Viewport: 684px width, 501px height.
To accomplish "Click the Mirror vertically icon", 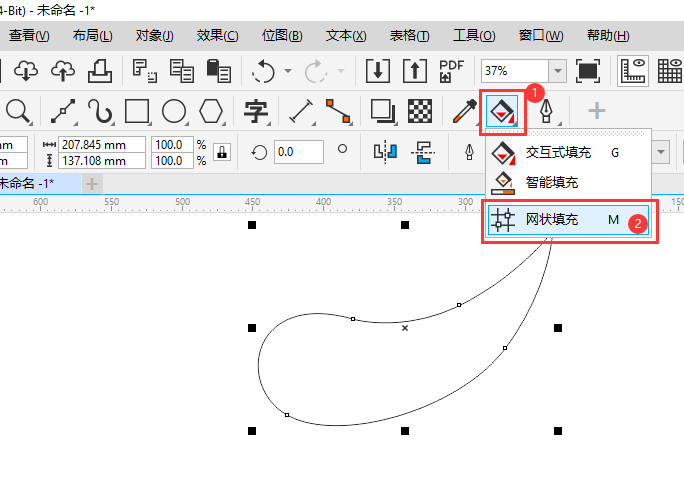I will pos(423,152).
